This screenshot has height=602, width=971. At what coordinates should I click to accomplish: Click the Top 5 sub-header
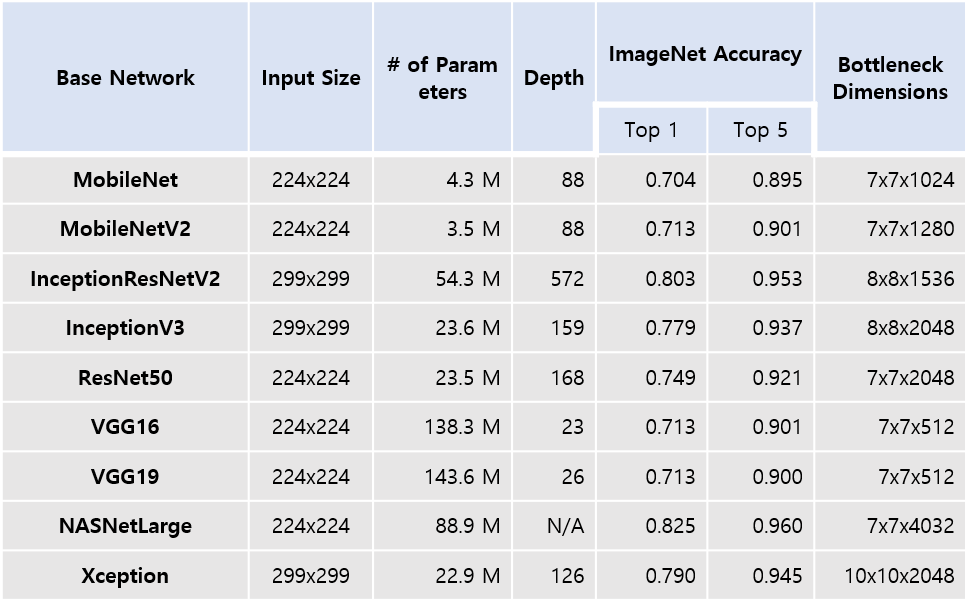pyautogui.click(x=760, y=130)
